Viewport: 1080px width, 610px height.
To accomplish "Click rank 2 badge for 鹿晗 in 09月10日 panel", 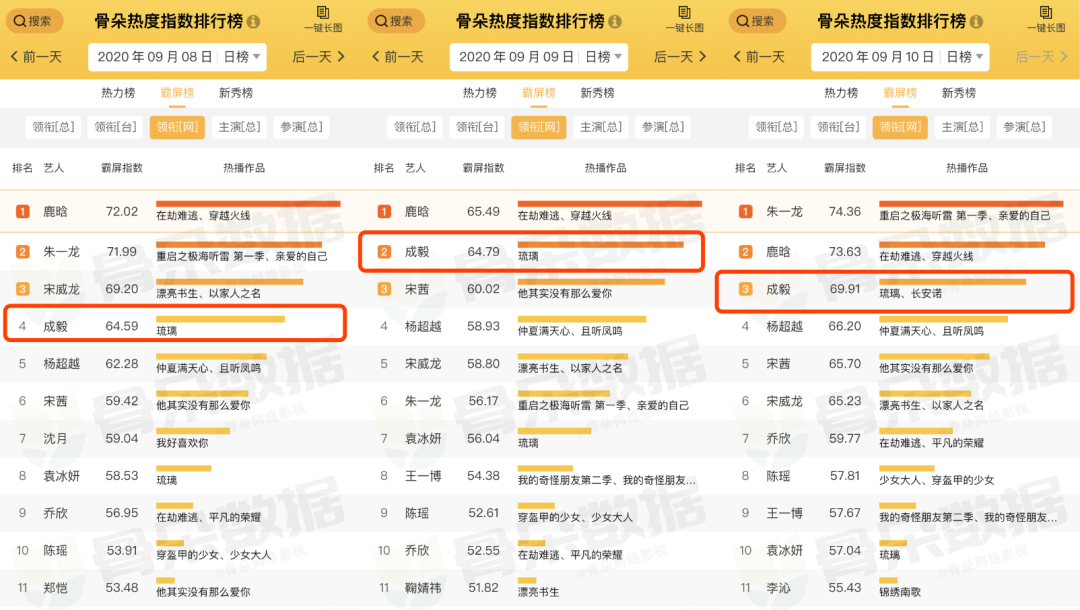I will point(746,251).
